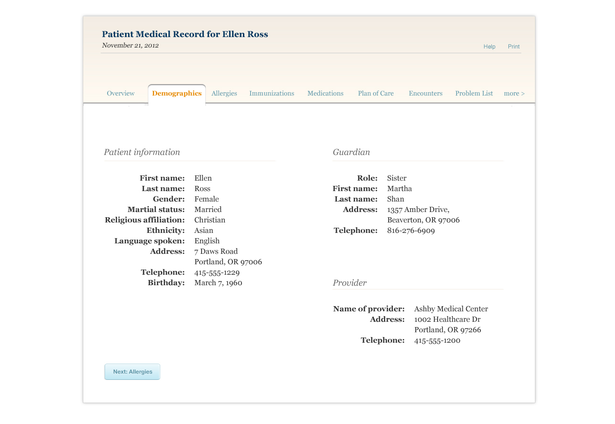Viewport: 615px width, 424px height.
Task: Click provider city Portland, OR 97266
Action: pos(448,330)
